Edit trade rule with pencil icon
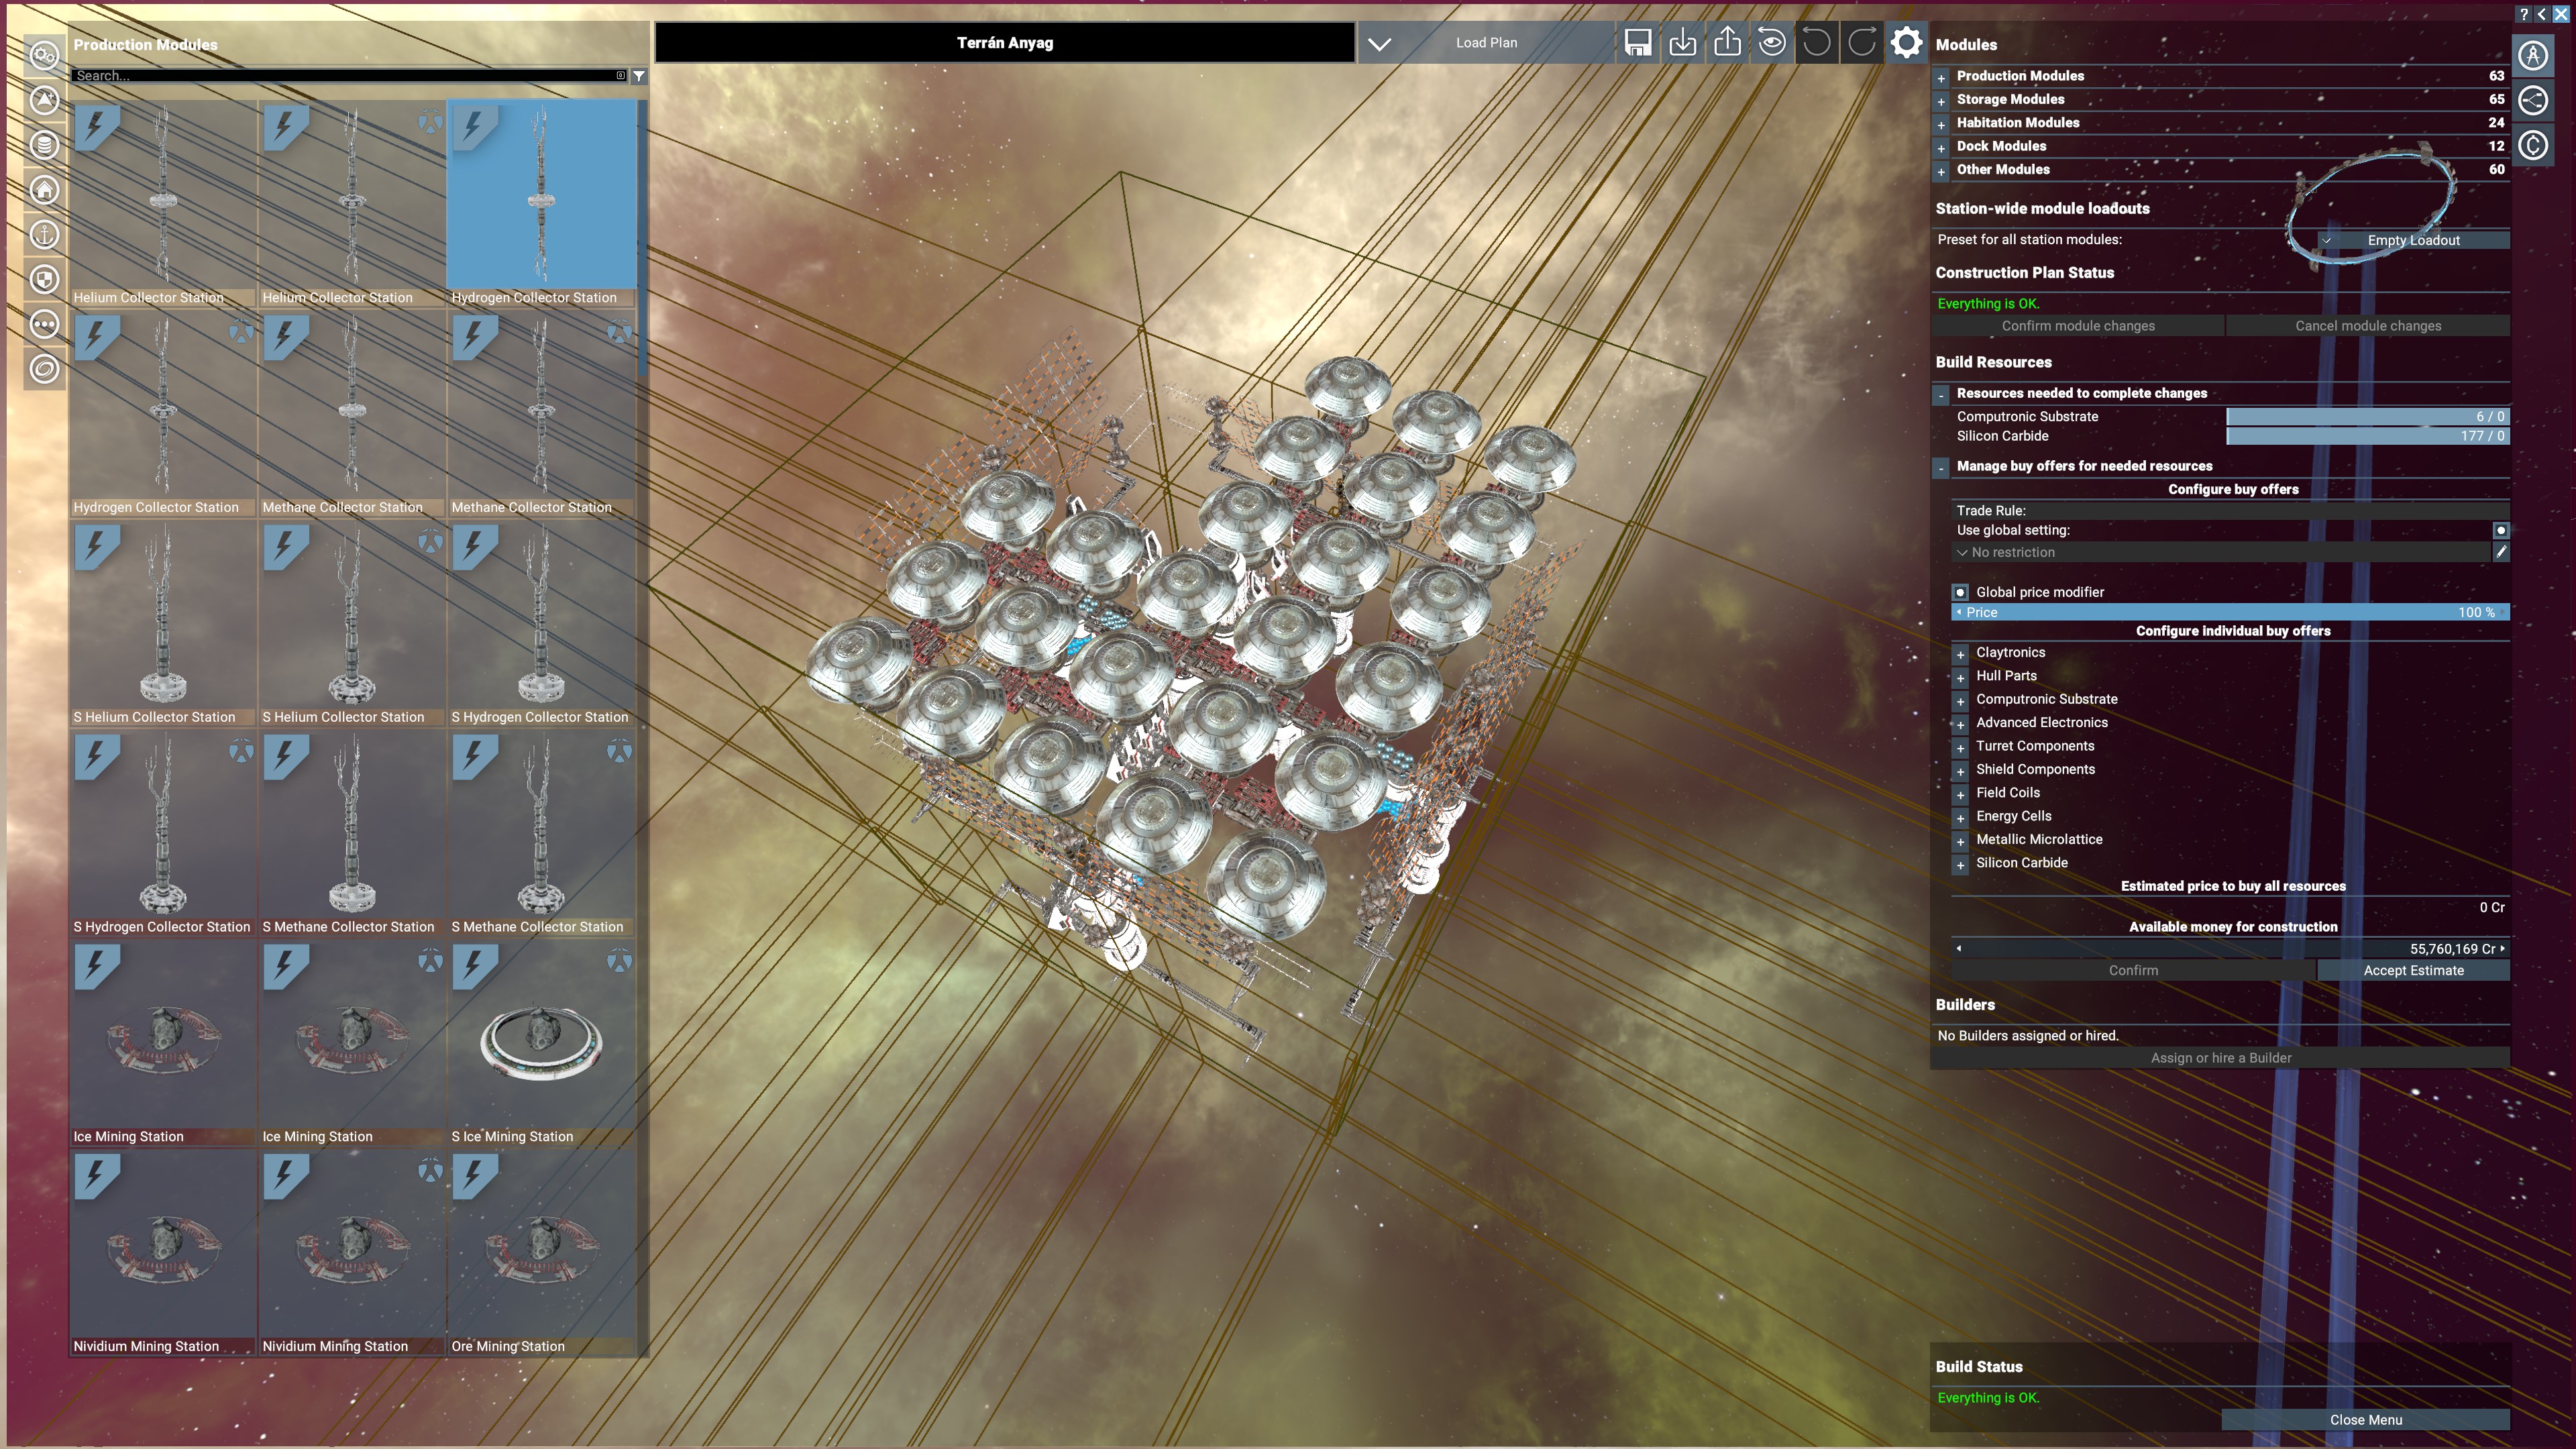Screen dimensions: 2576x1449 pos(2501,552)
